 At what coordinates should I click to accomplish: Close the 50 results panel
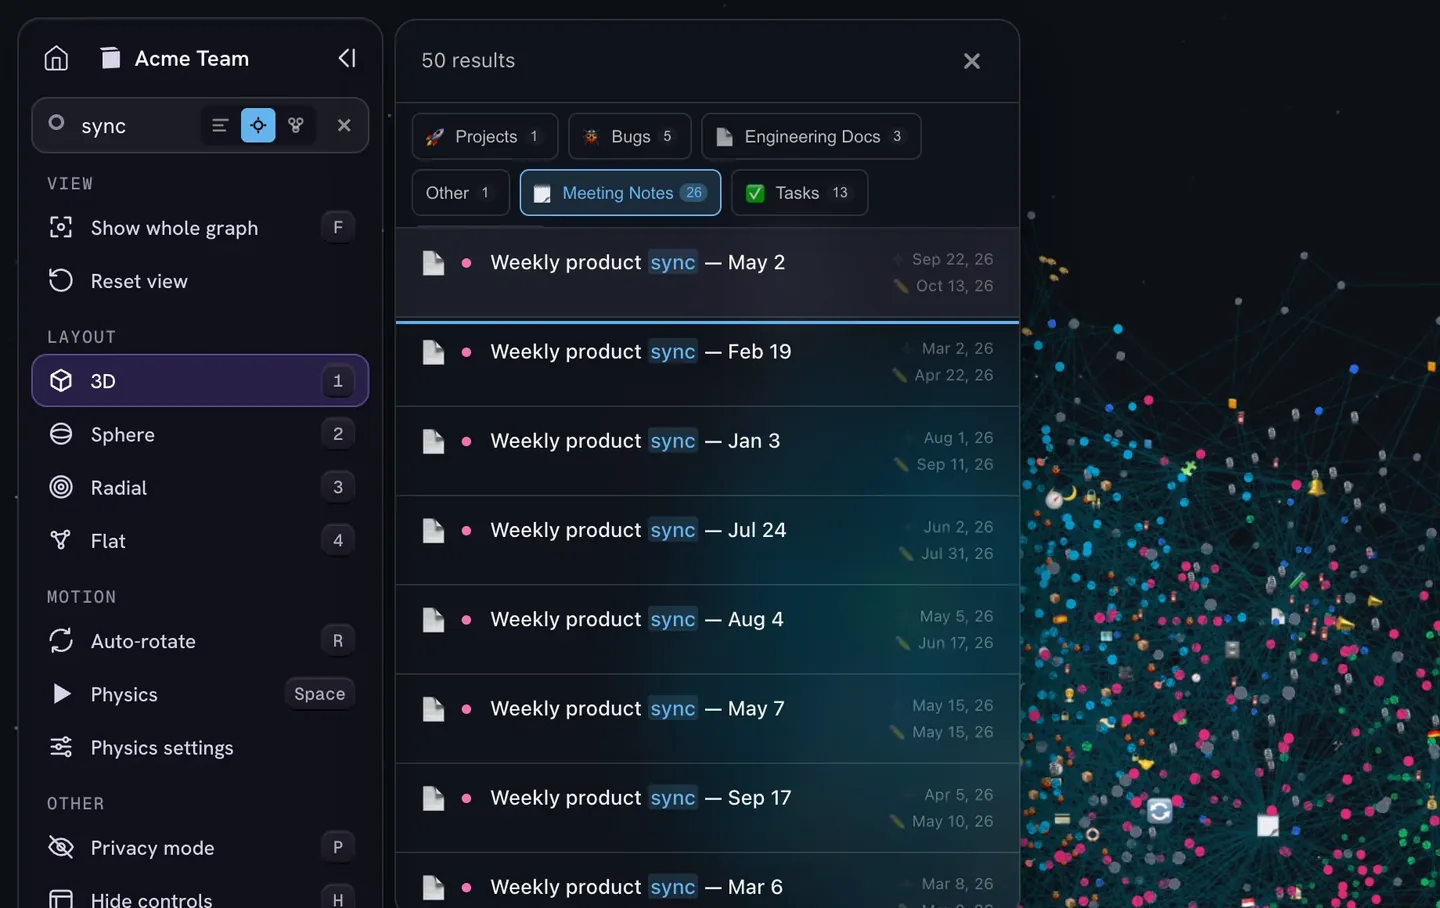(x=971, y=61)
